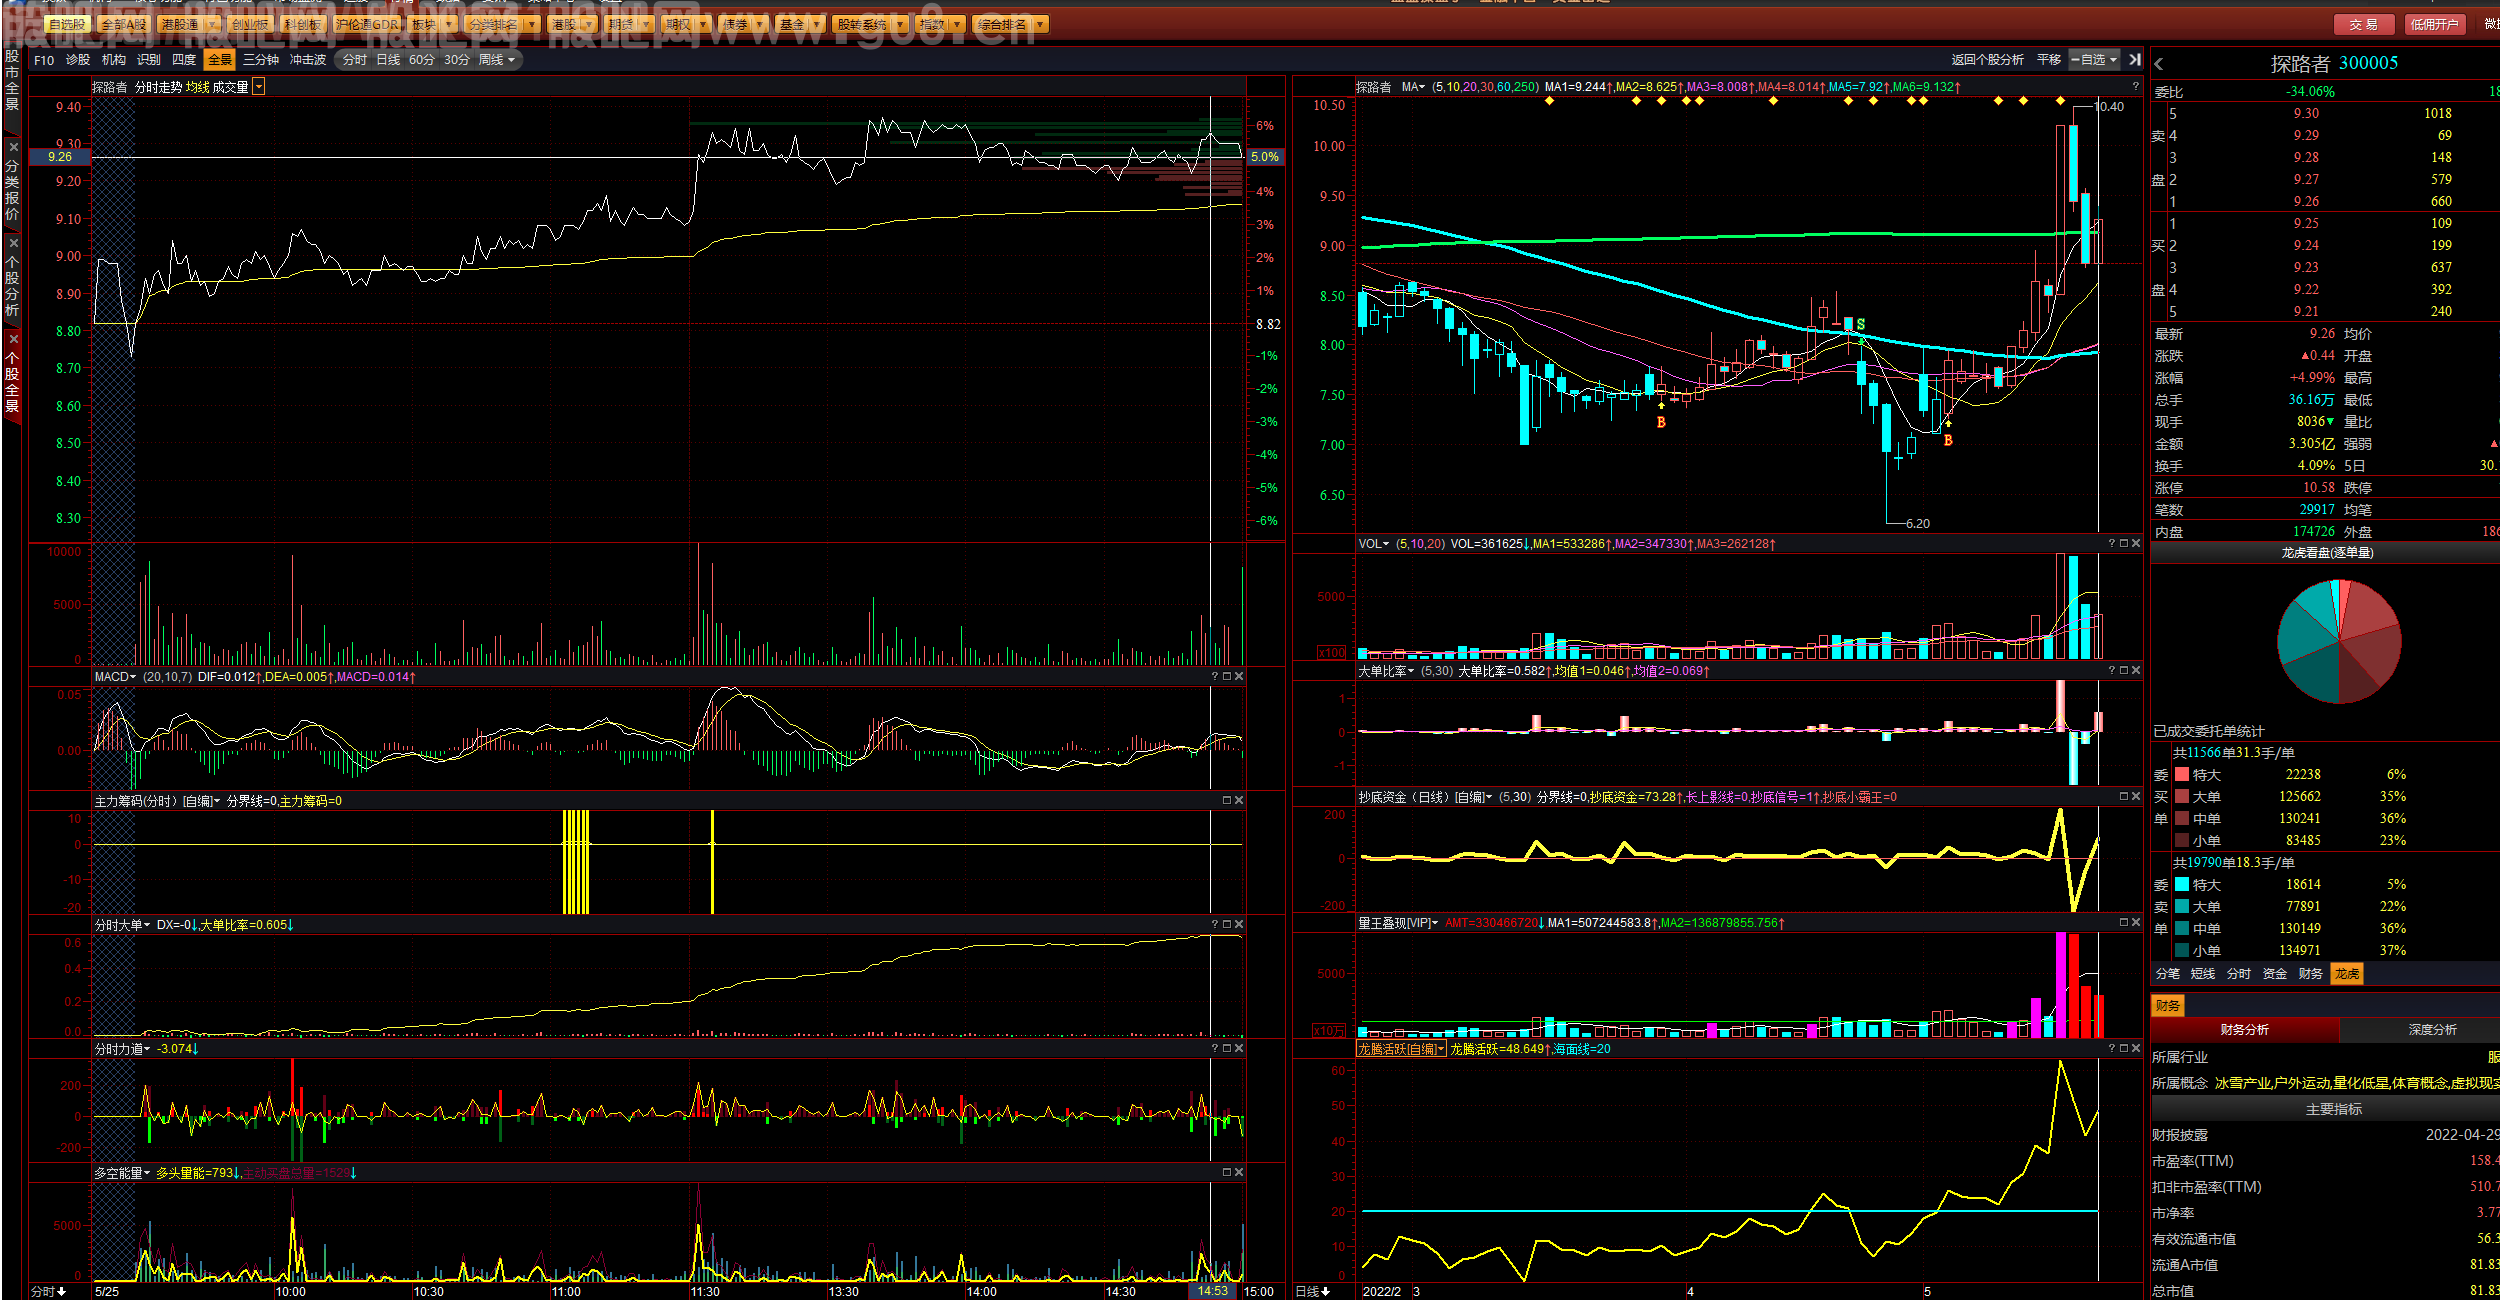Image resolution: width=2500 pixels, height=1300 pixels.
Task: Open help for the MA daily chart
Action: 2136,87
